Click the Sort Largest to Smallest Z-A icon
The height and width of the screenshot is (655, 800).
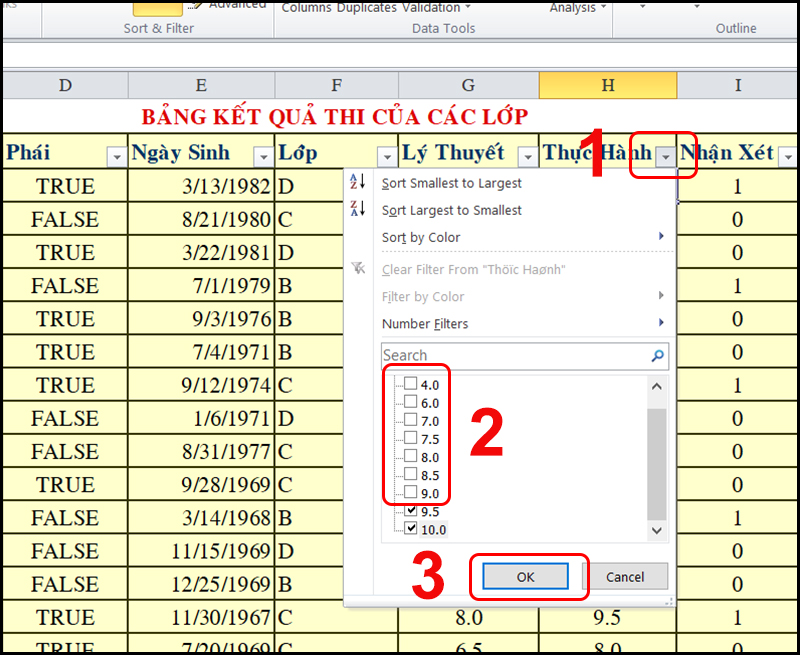pyautogui.click(x=358, y=210)
